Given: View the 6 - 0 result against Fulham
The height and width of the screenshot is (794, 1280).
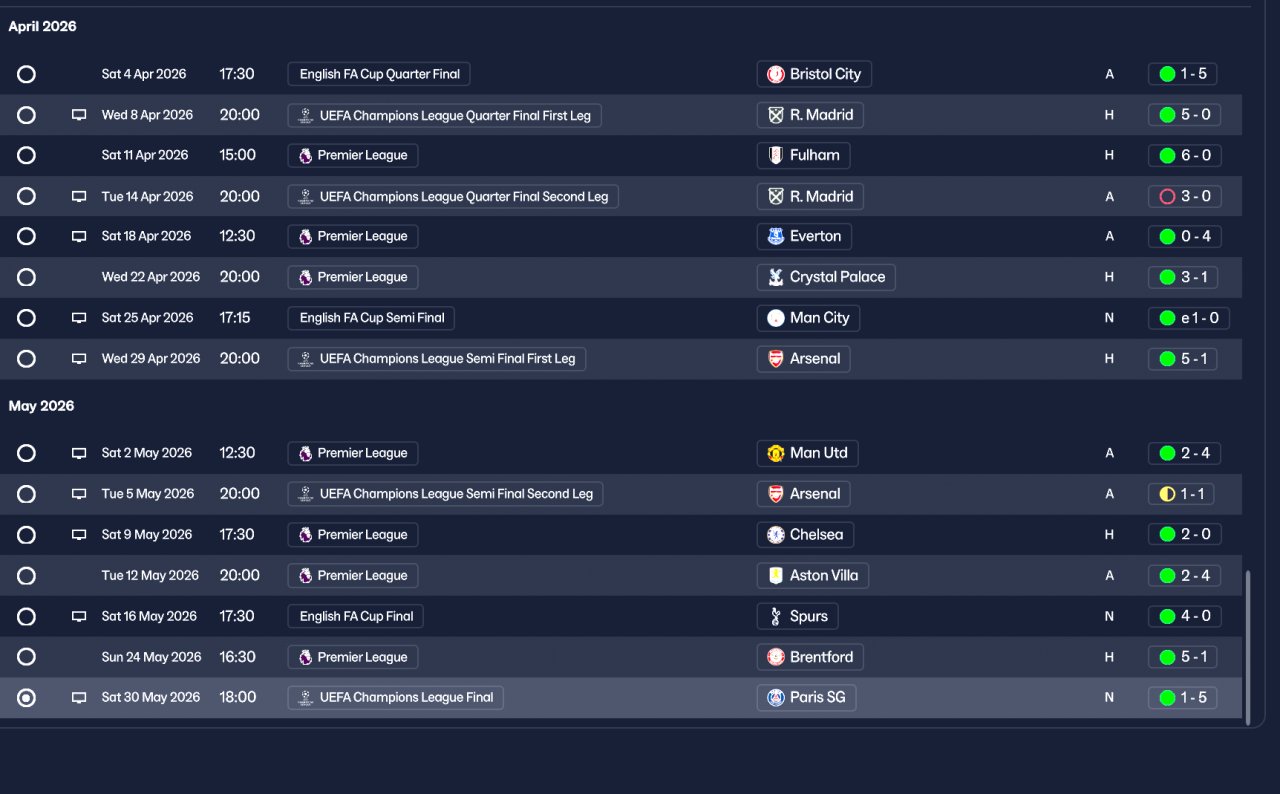Looking at the screenshot, I should pyautogui.click(x=1184, y=155).
